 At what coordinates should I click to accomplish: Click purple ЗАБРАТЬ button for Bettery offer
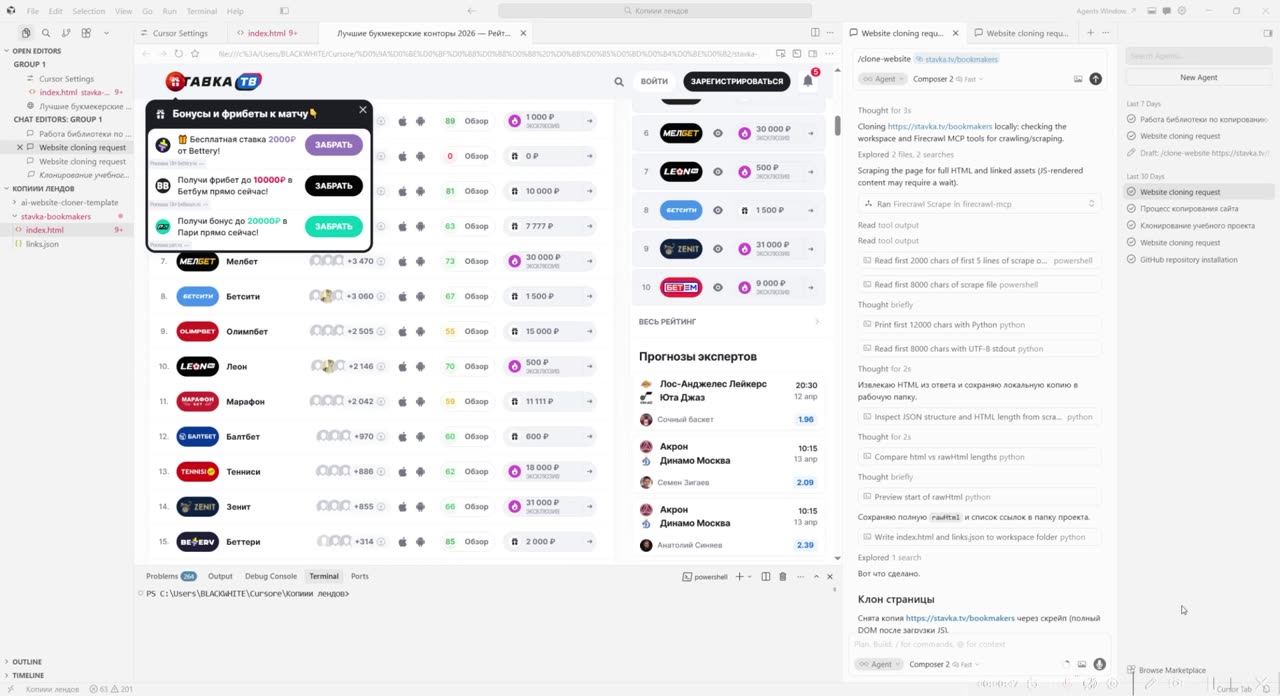[x=334, y=145]
